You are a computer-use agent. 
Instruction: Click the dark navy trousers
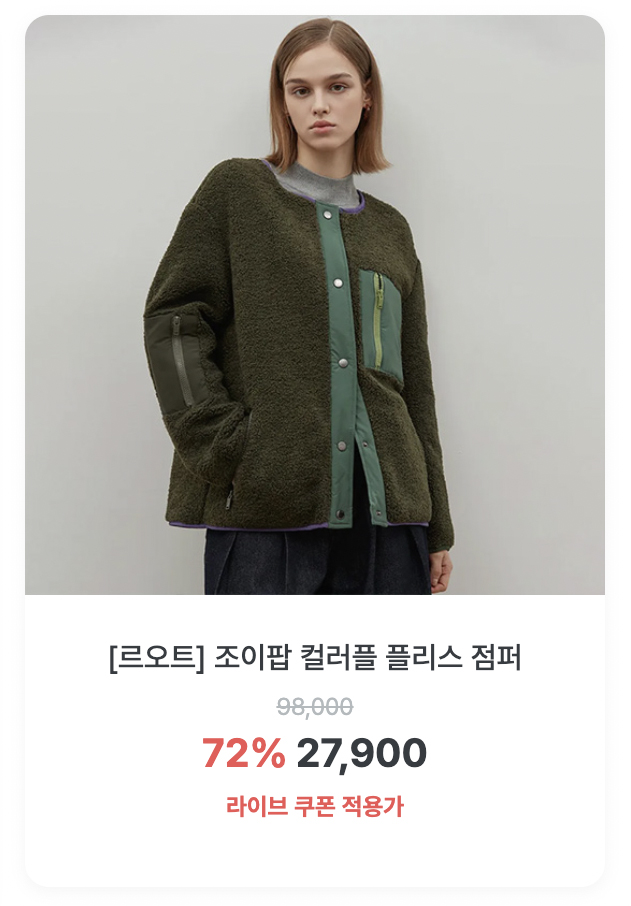[x=318, y=560]
